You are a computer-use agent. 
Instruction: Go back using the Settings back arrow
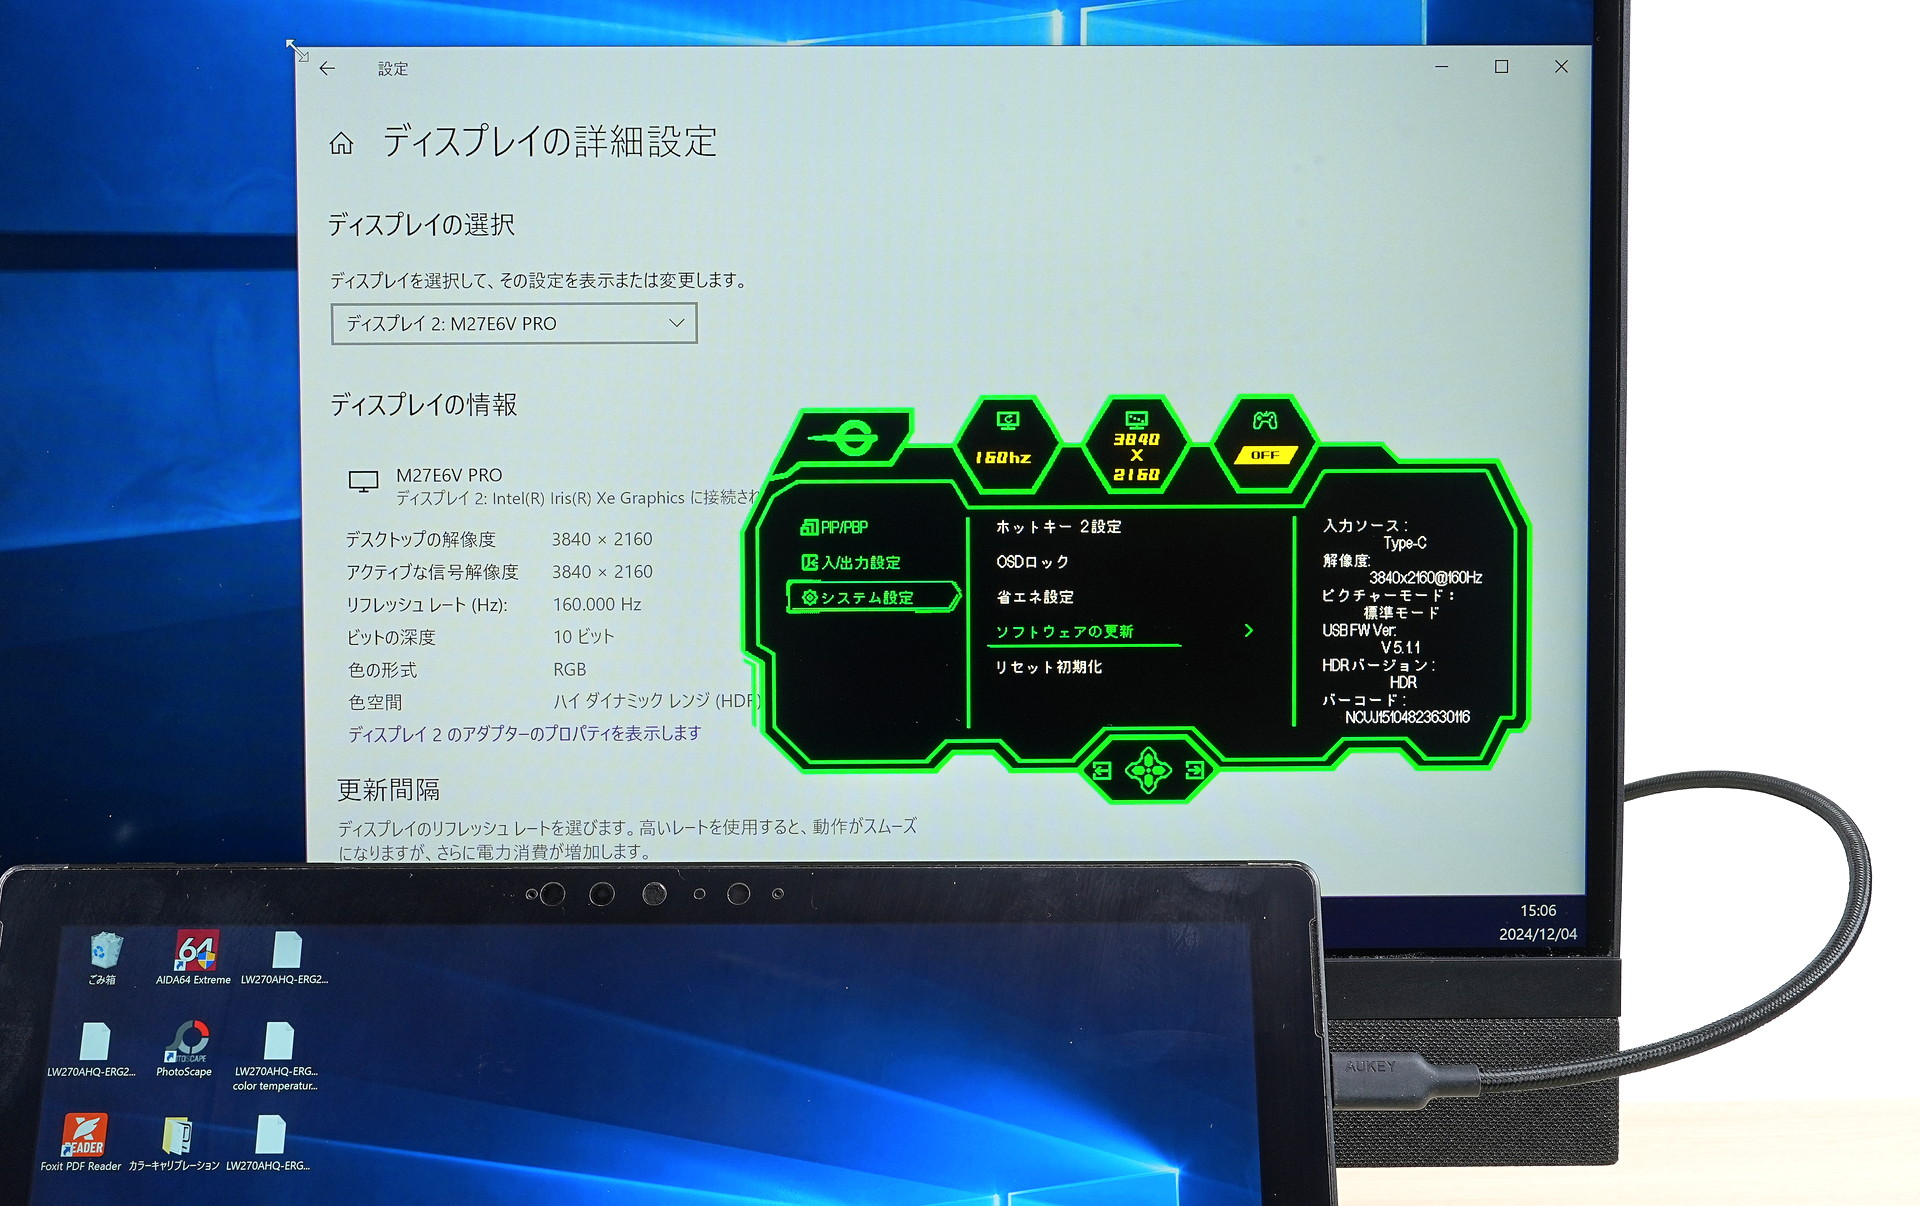(327, 68)
